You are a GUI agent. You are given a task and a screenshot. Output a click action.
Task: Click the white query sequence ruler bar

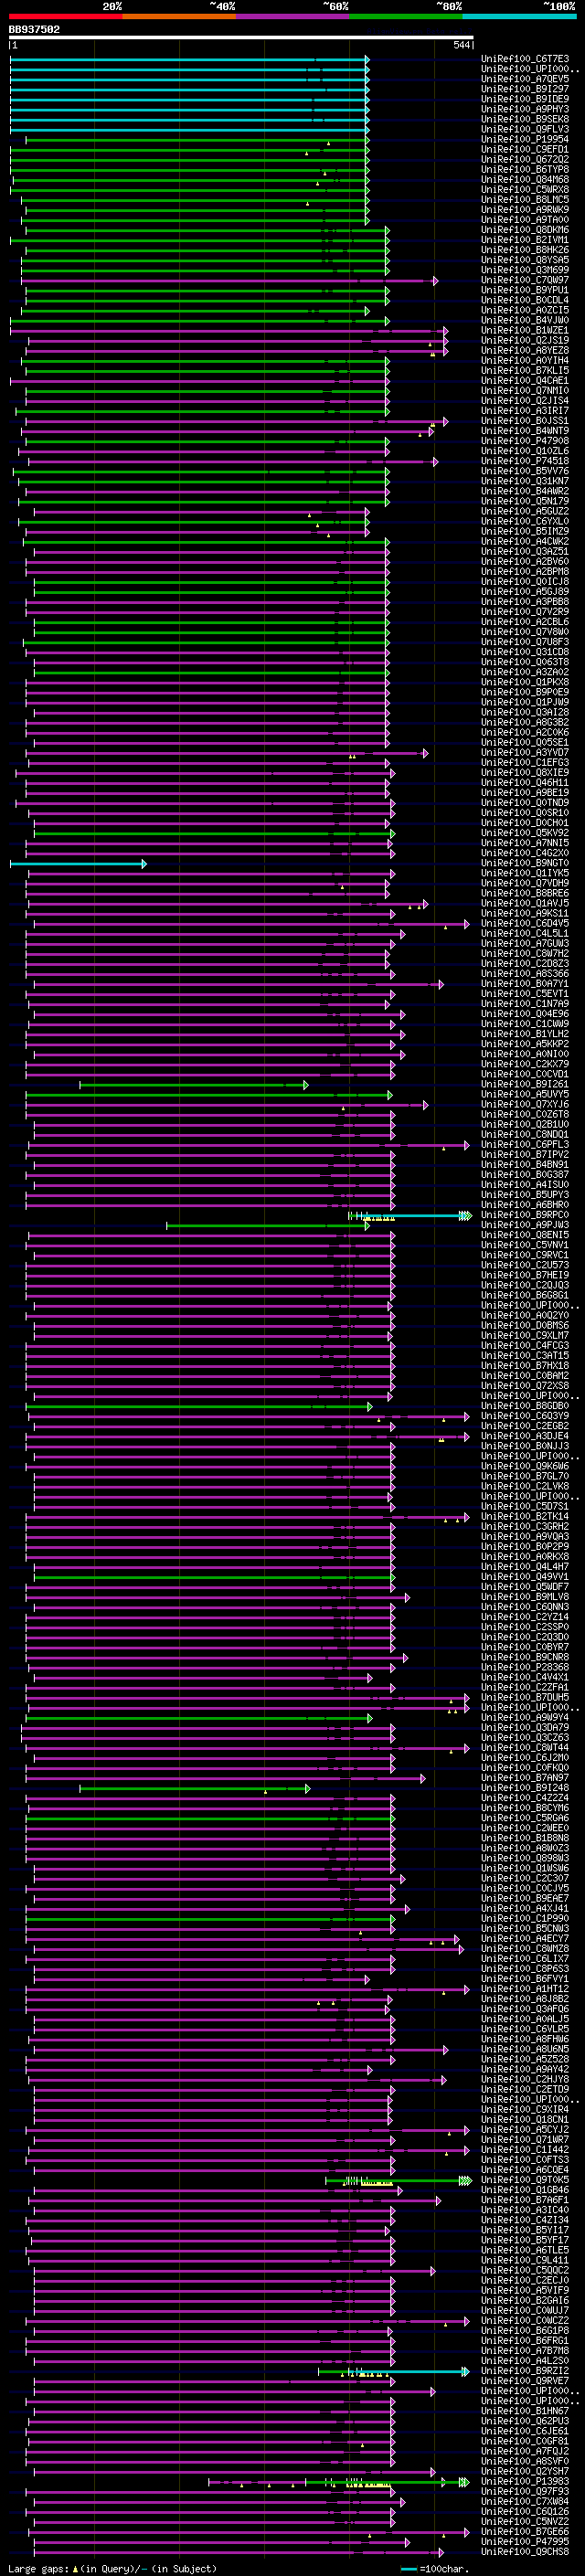(x=241, y=38)
